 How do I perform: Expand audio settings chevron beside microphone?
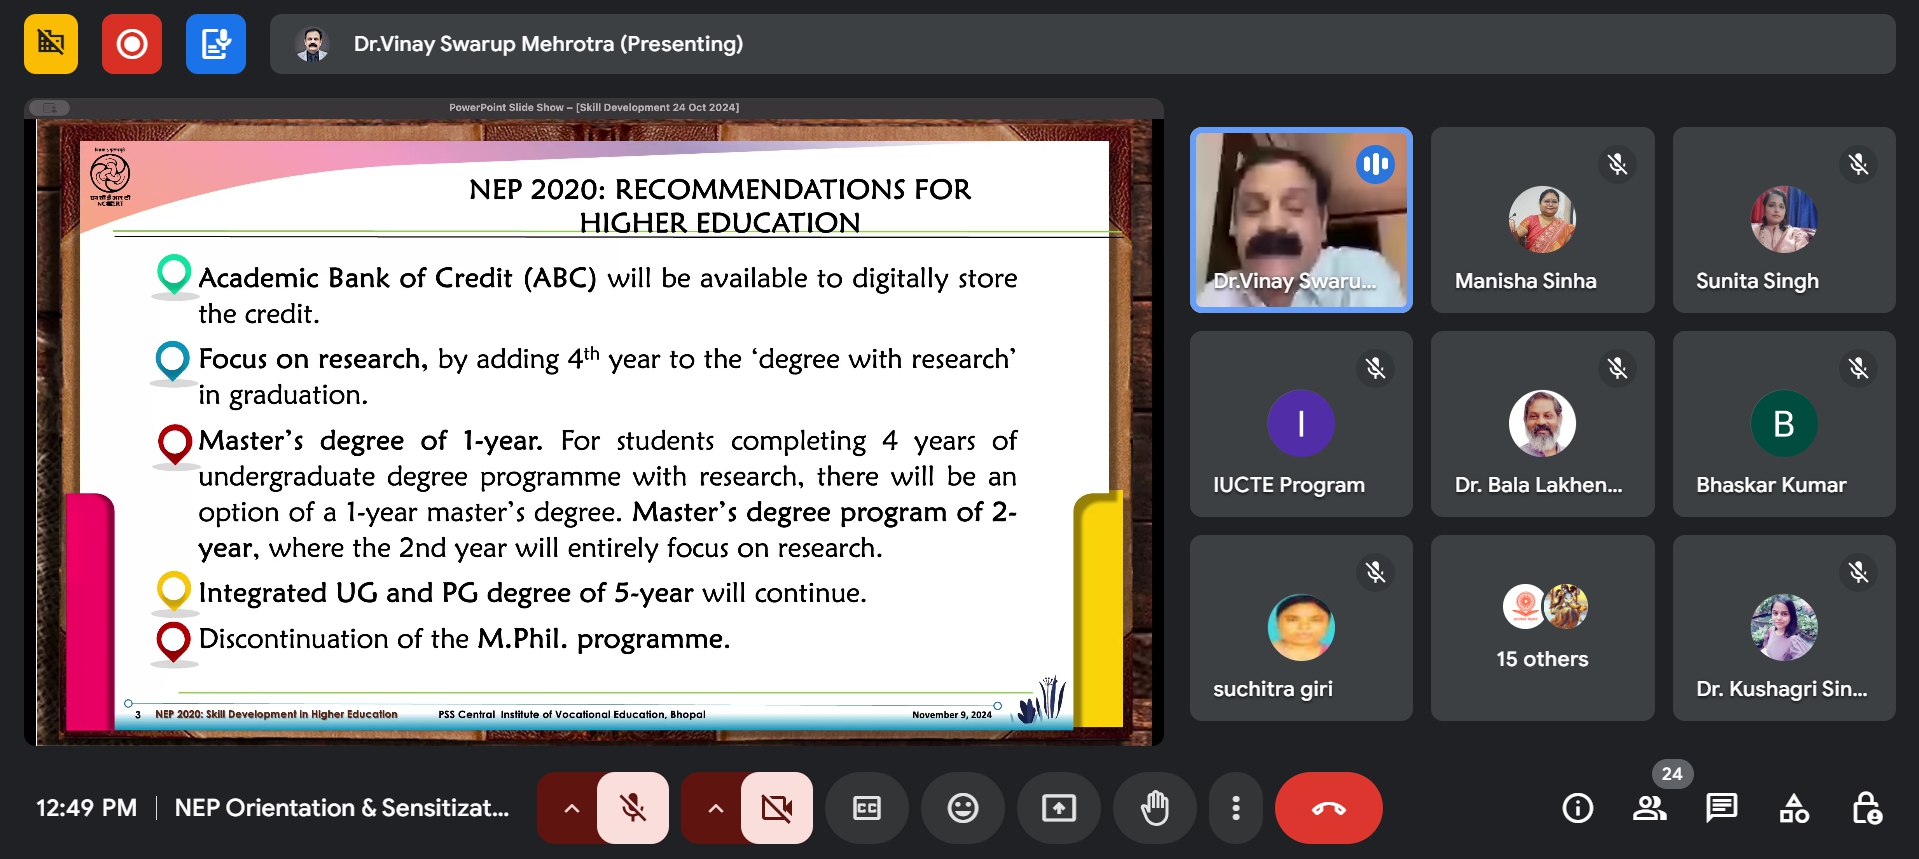(x=571, y=808)
